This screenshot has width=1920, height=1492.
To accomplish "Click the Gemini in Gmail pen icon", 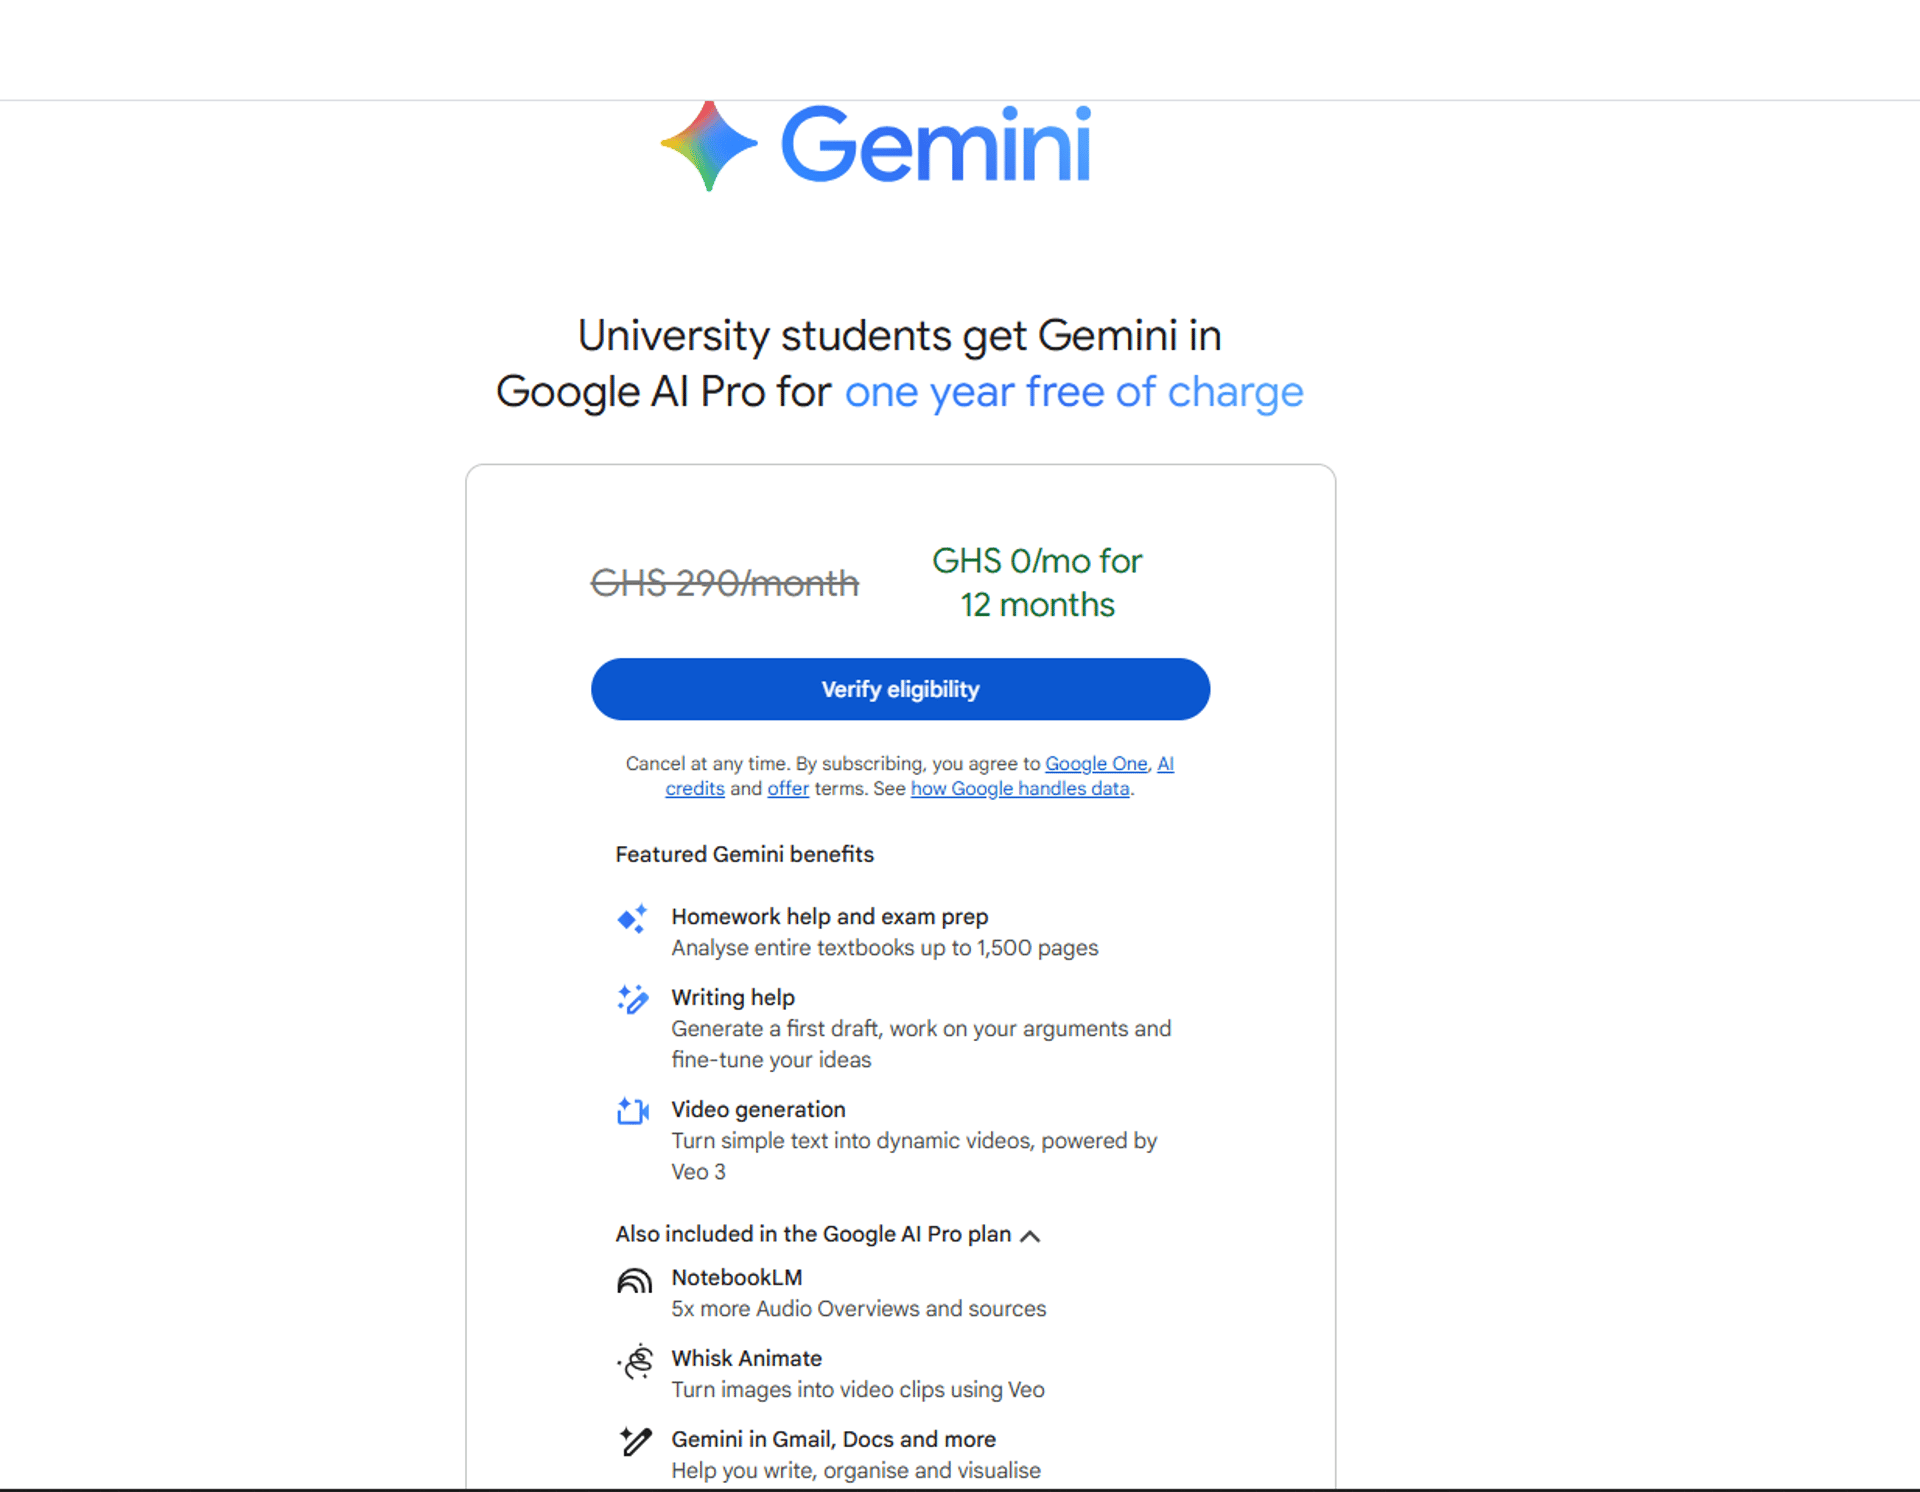I will point(635,1441).
